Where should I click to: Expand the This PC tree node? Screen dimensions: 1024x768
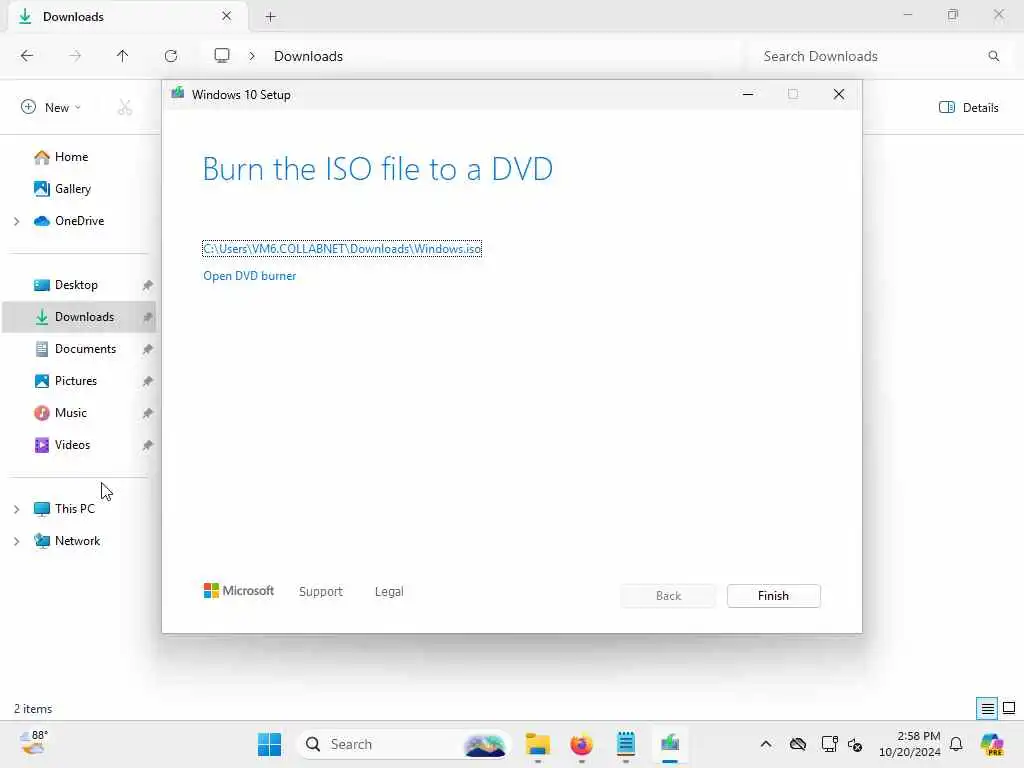tap(17, 509)
